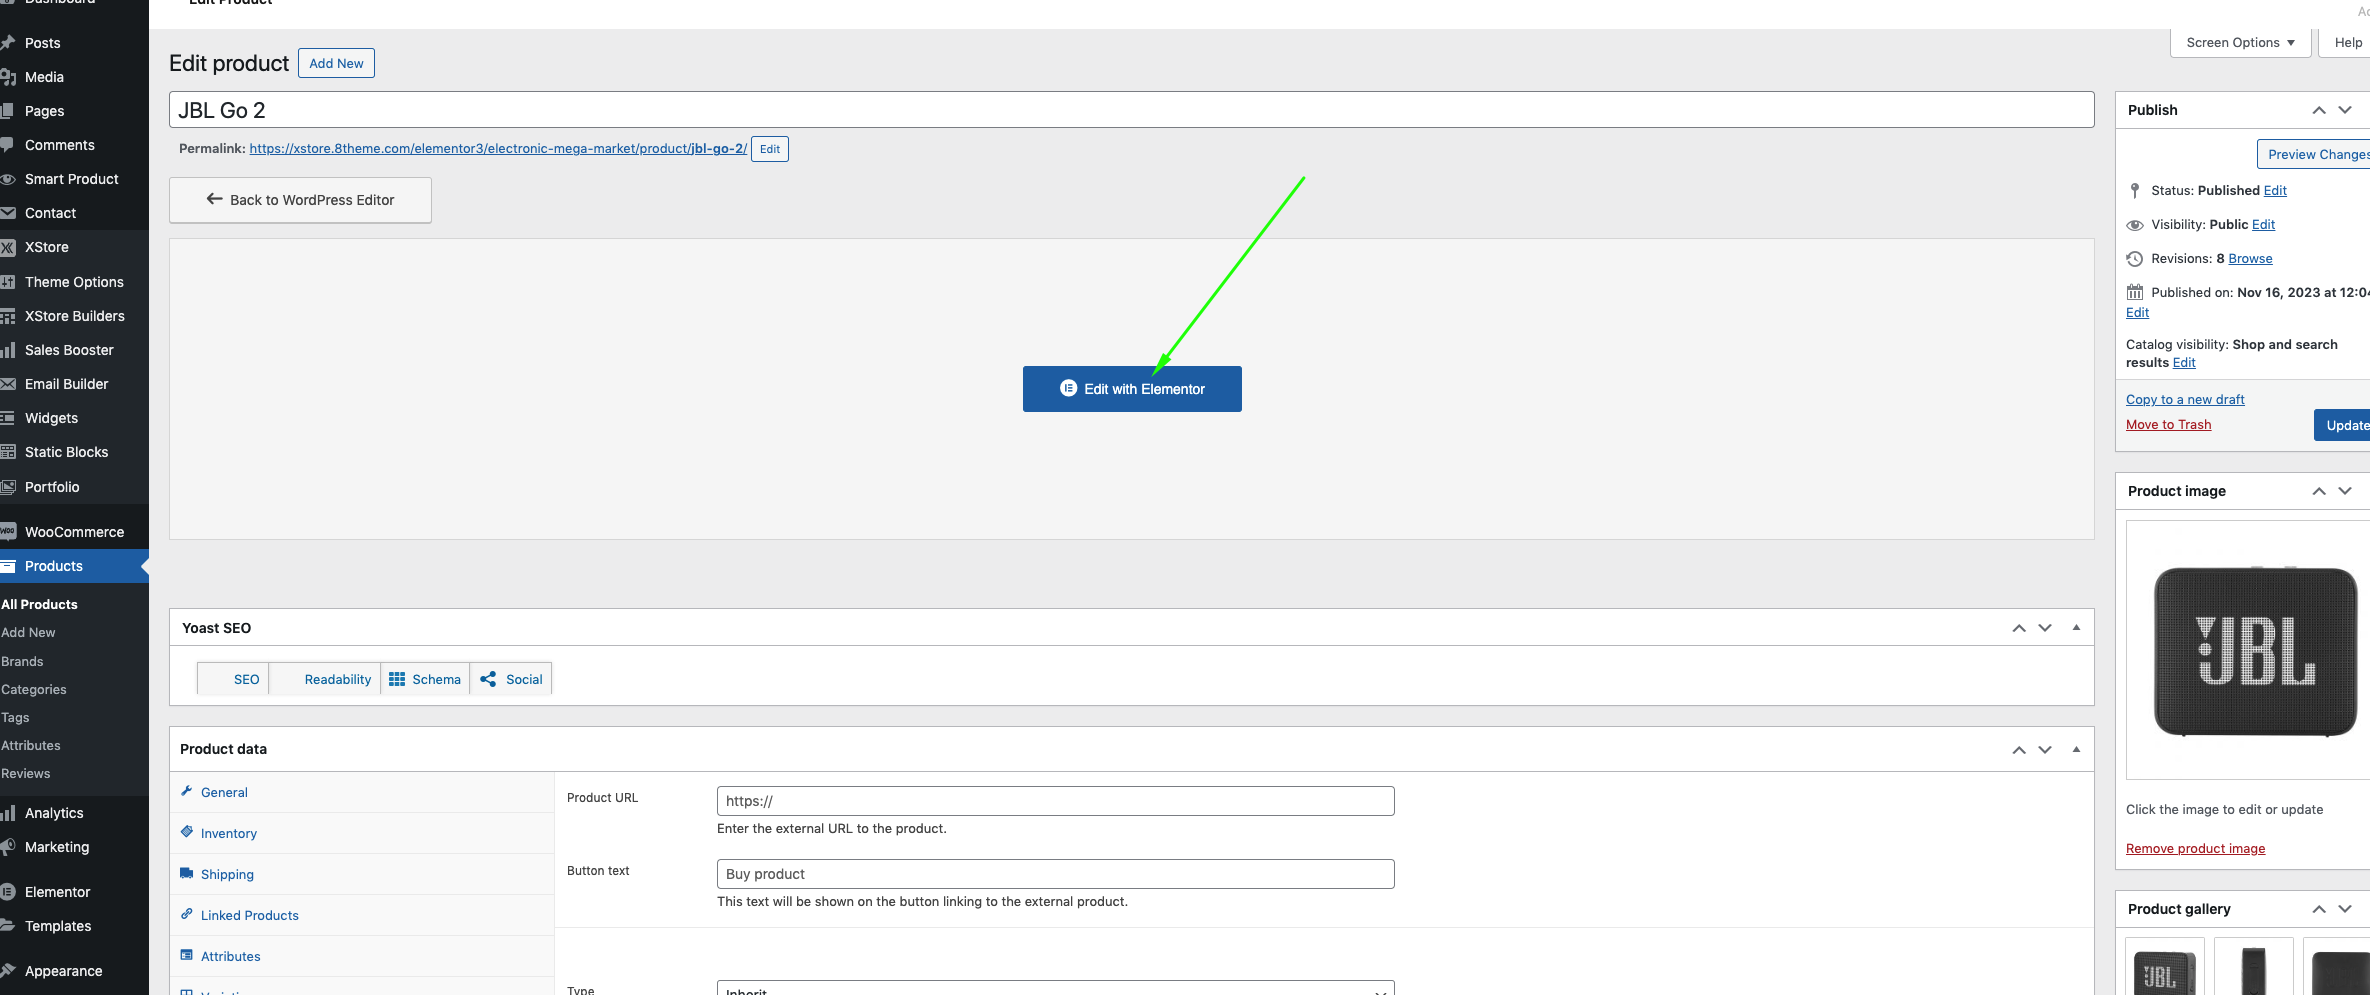
Task: Click the Static Blocks icon
Action: (7, 452)
